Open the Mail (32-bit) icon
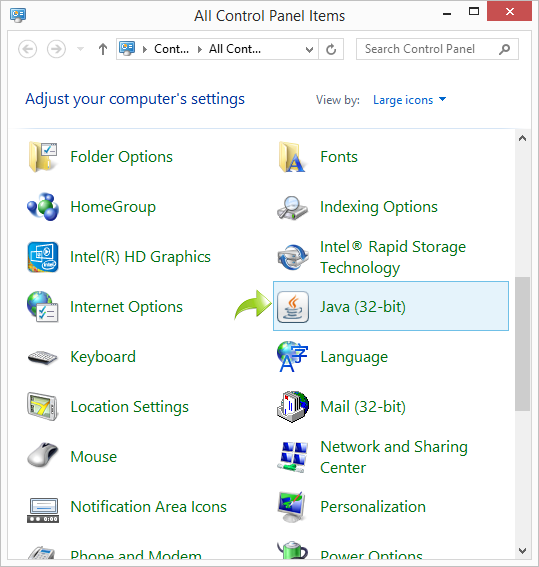 pos(293,407)
